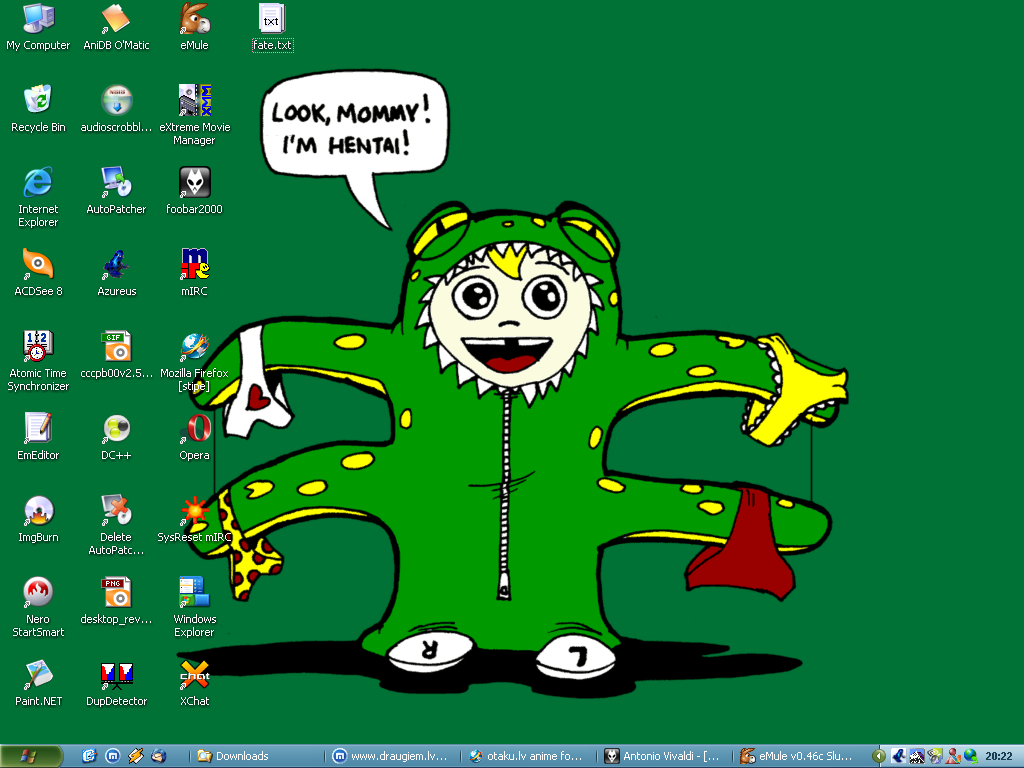Open the Windows Start menu
Screen dimensions: 1024x768
(31, 756)
